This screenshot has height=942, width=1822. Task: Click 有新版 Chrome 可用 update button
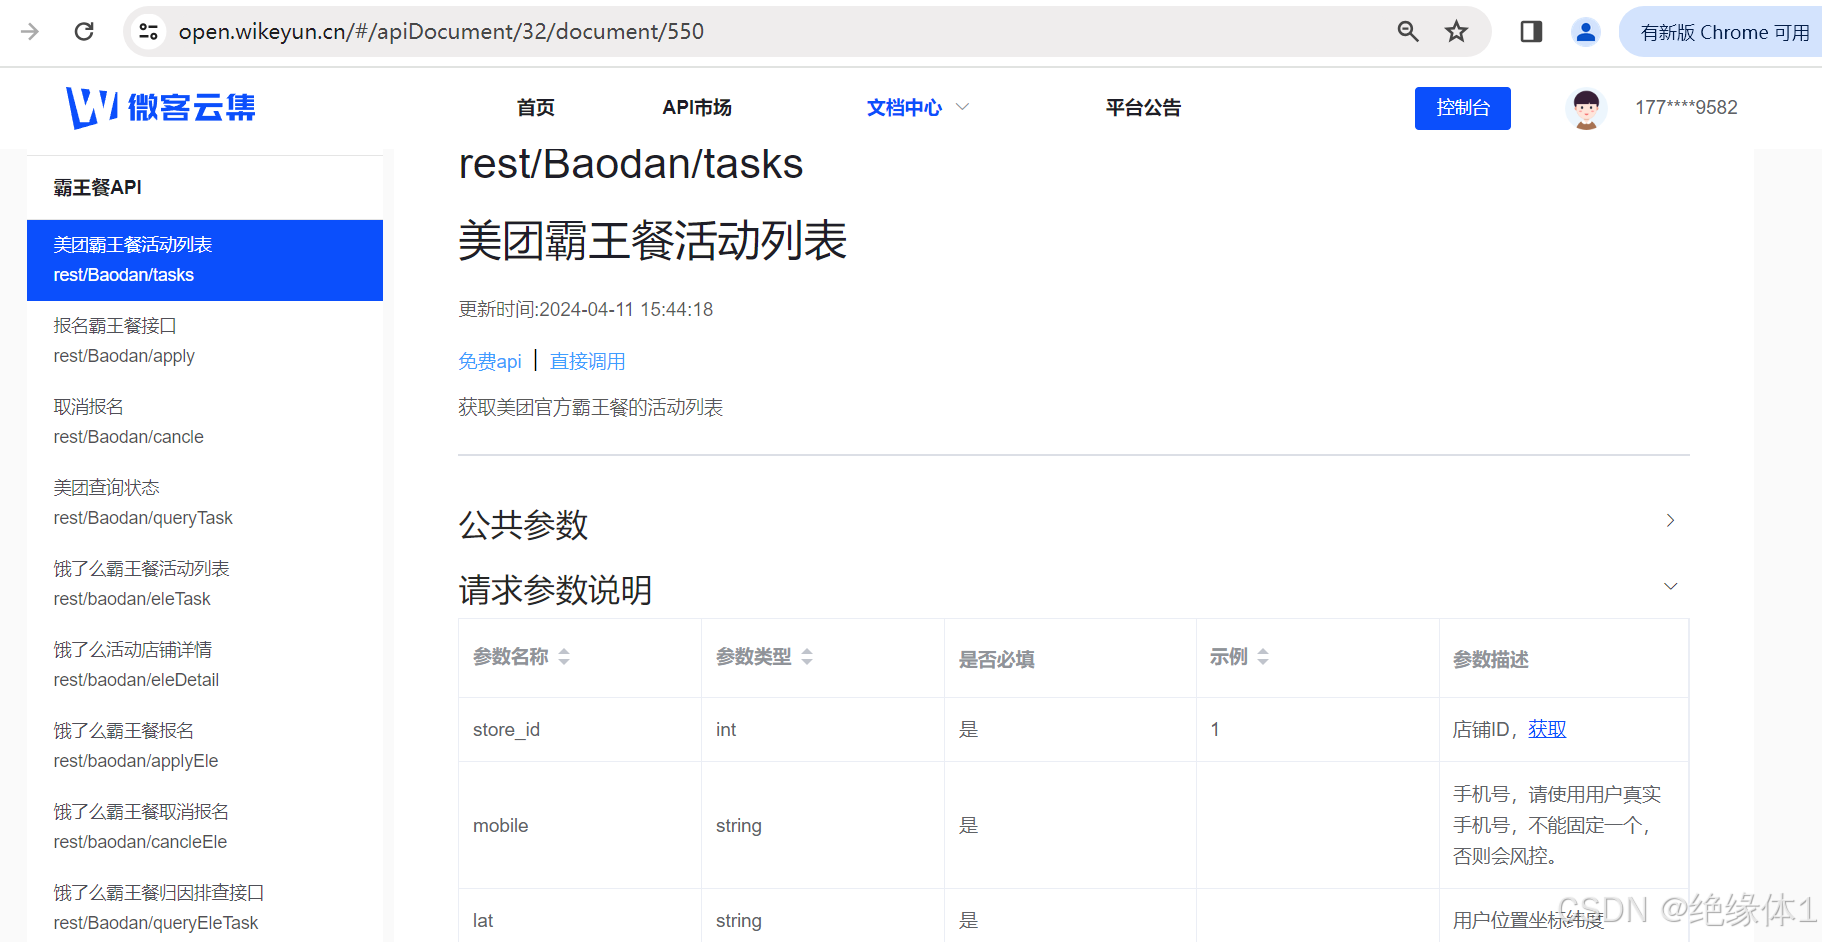1724,32
